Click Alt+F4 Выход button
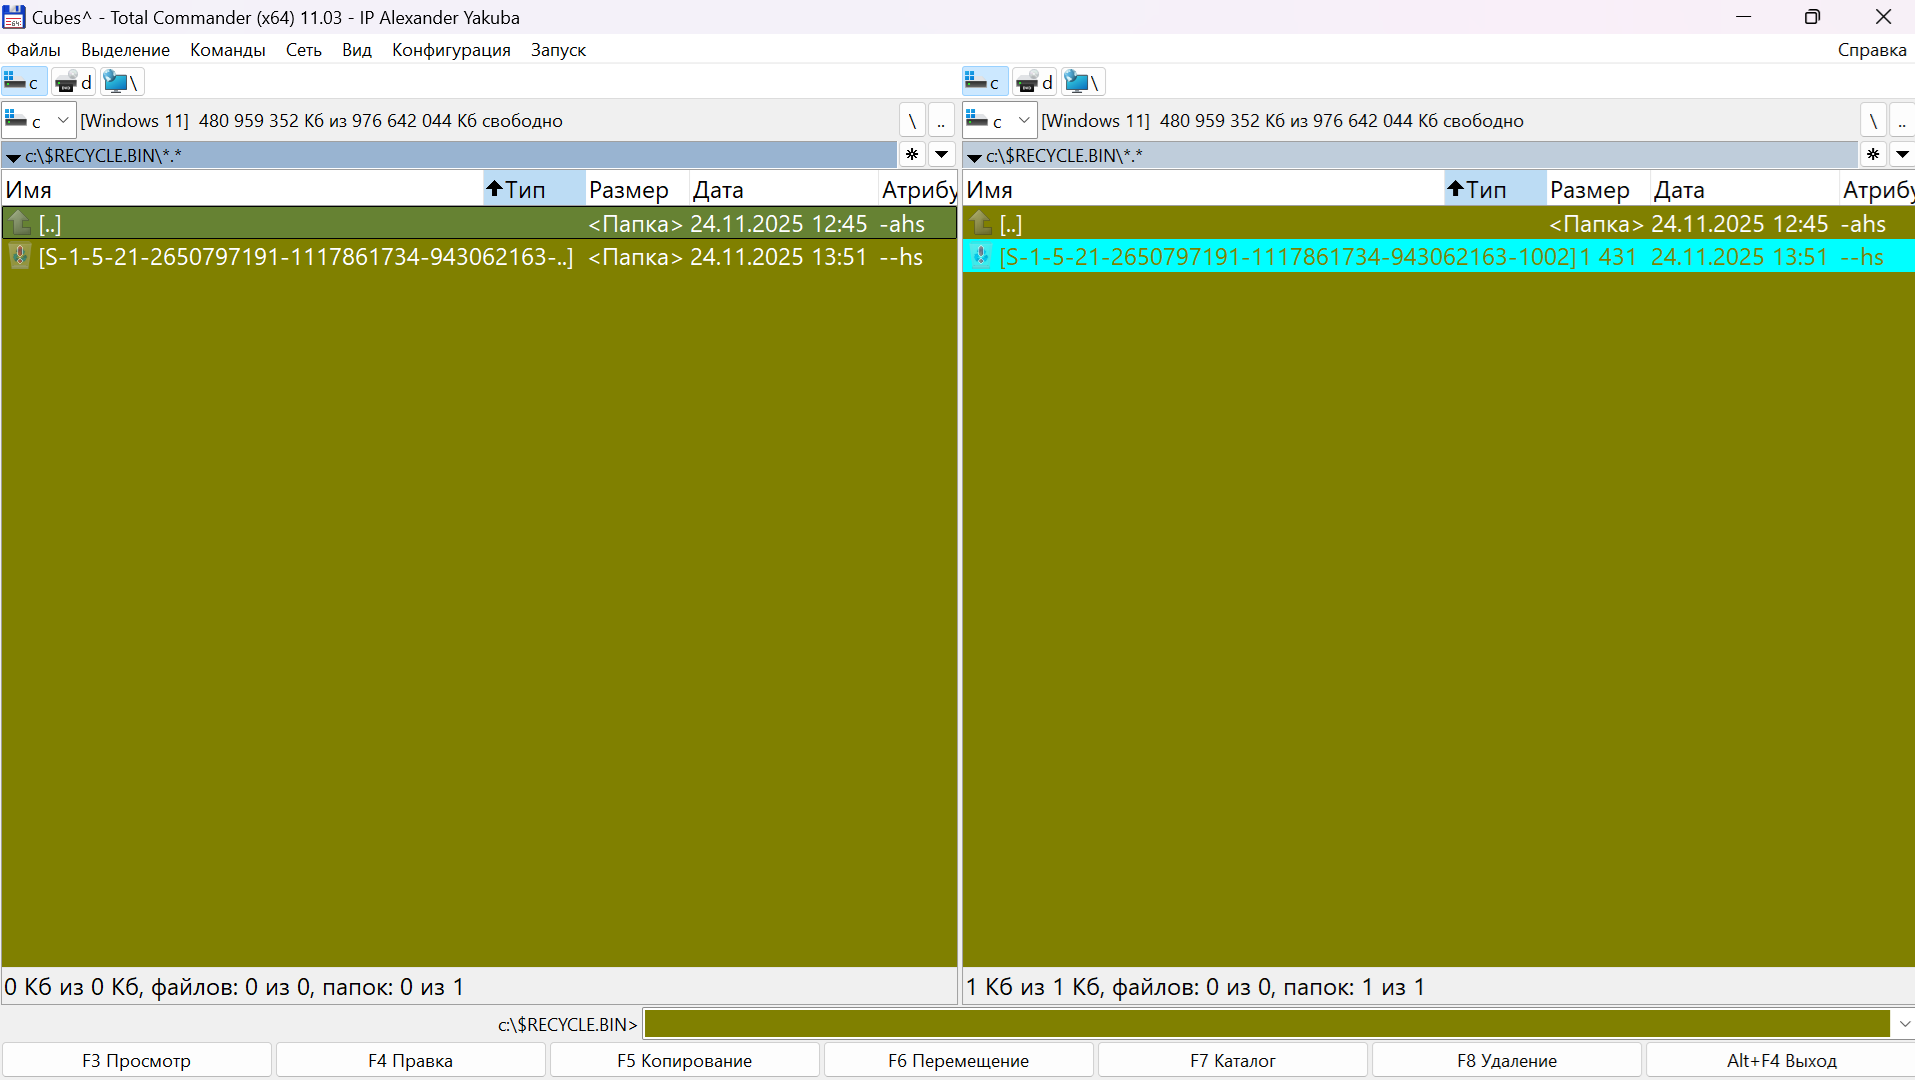 coord(1781,1060)
